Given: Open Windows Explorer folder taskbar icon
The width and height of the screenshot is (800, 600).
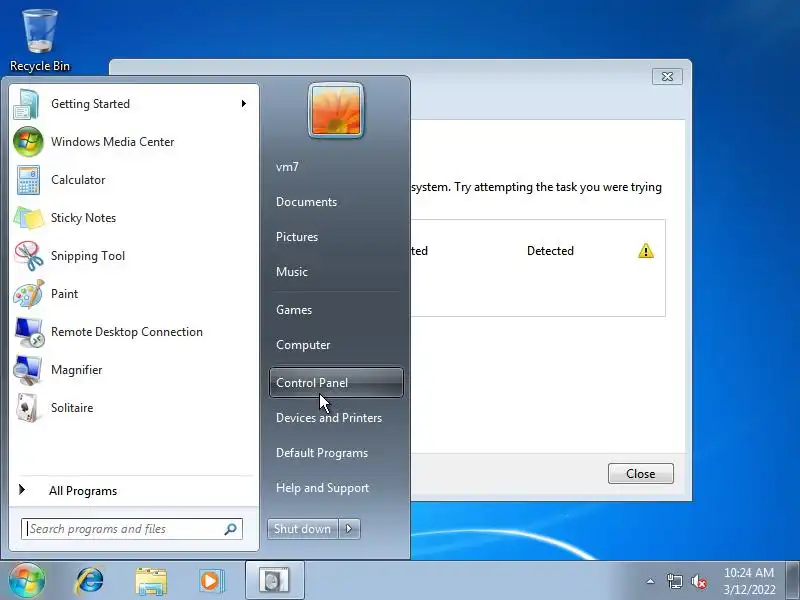Looking at the screenshot, I should [151, 581].
